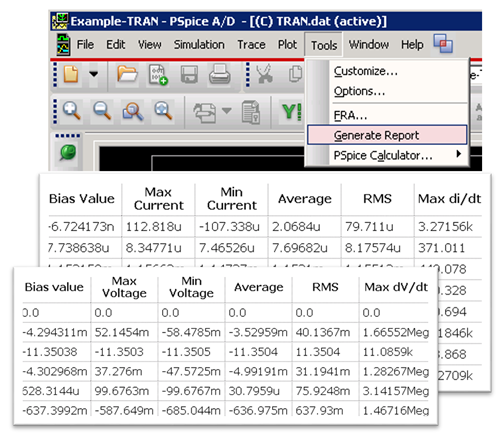
Task: Click cell value 637.93m
Action: click(319, 410)
